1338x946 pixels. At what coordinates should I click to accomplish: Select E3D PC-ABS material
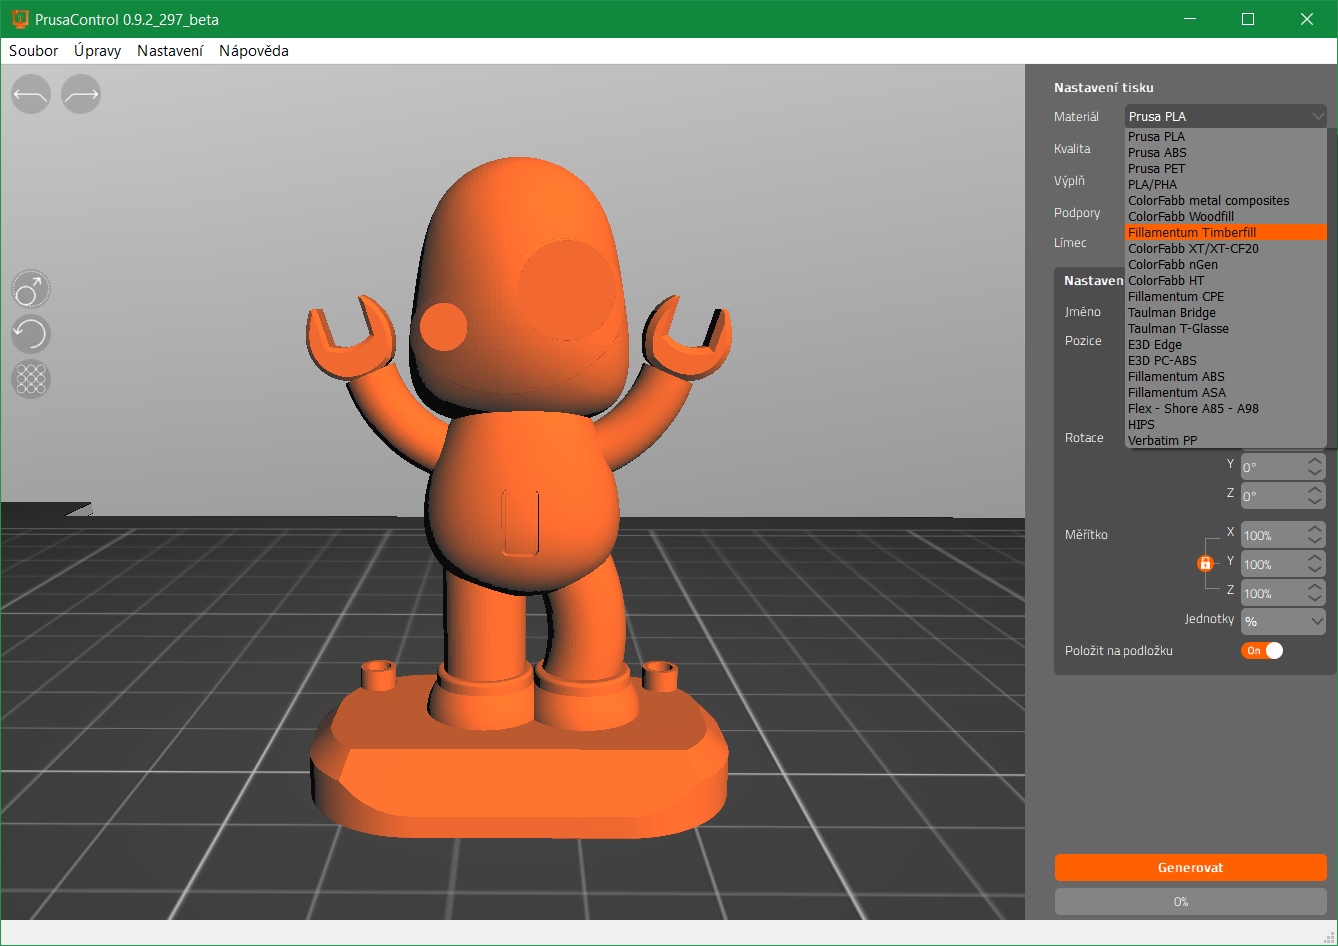coord(1226,361)
